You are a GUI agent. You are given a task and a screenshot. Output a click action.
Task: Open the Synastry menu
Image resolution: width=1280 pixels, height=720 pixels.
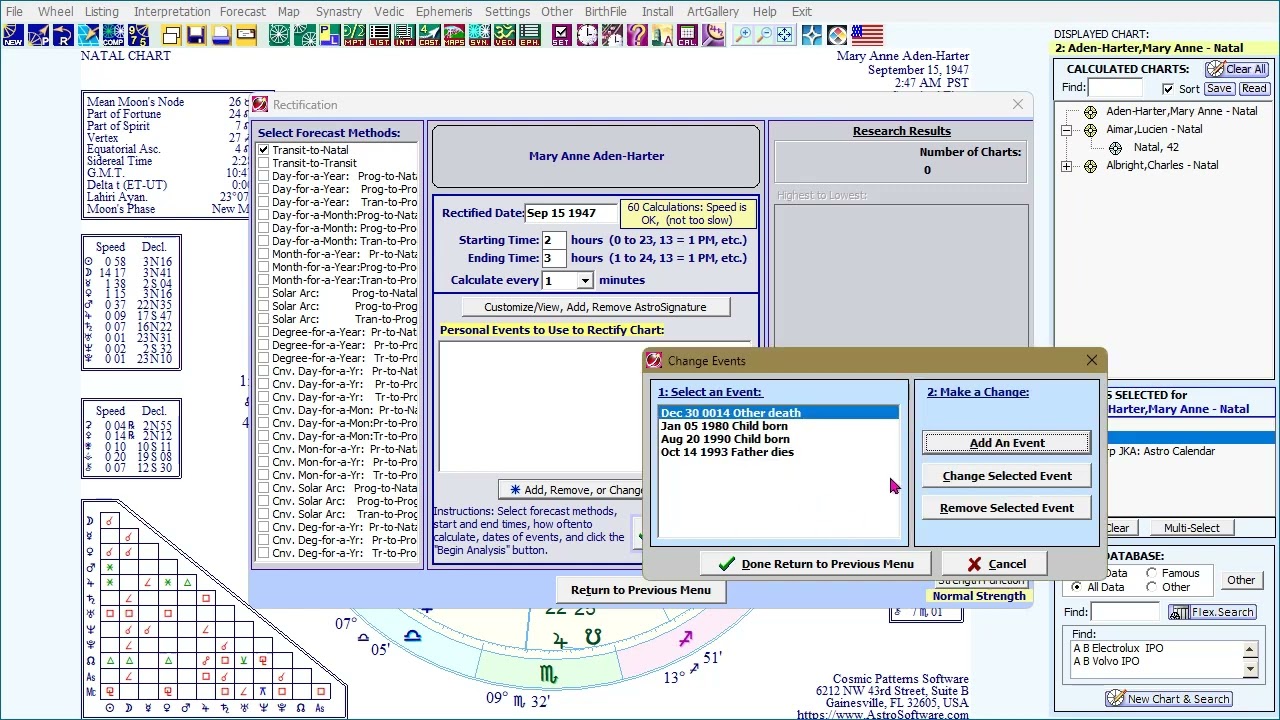click(339, 11)
